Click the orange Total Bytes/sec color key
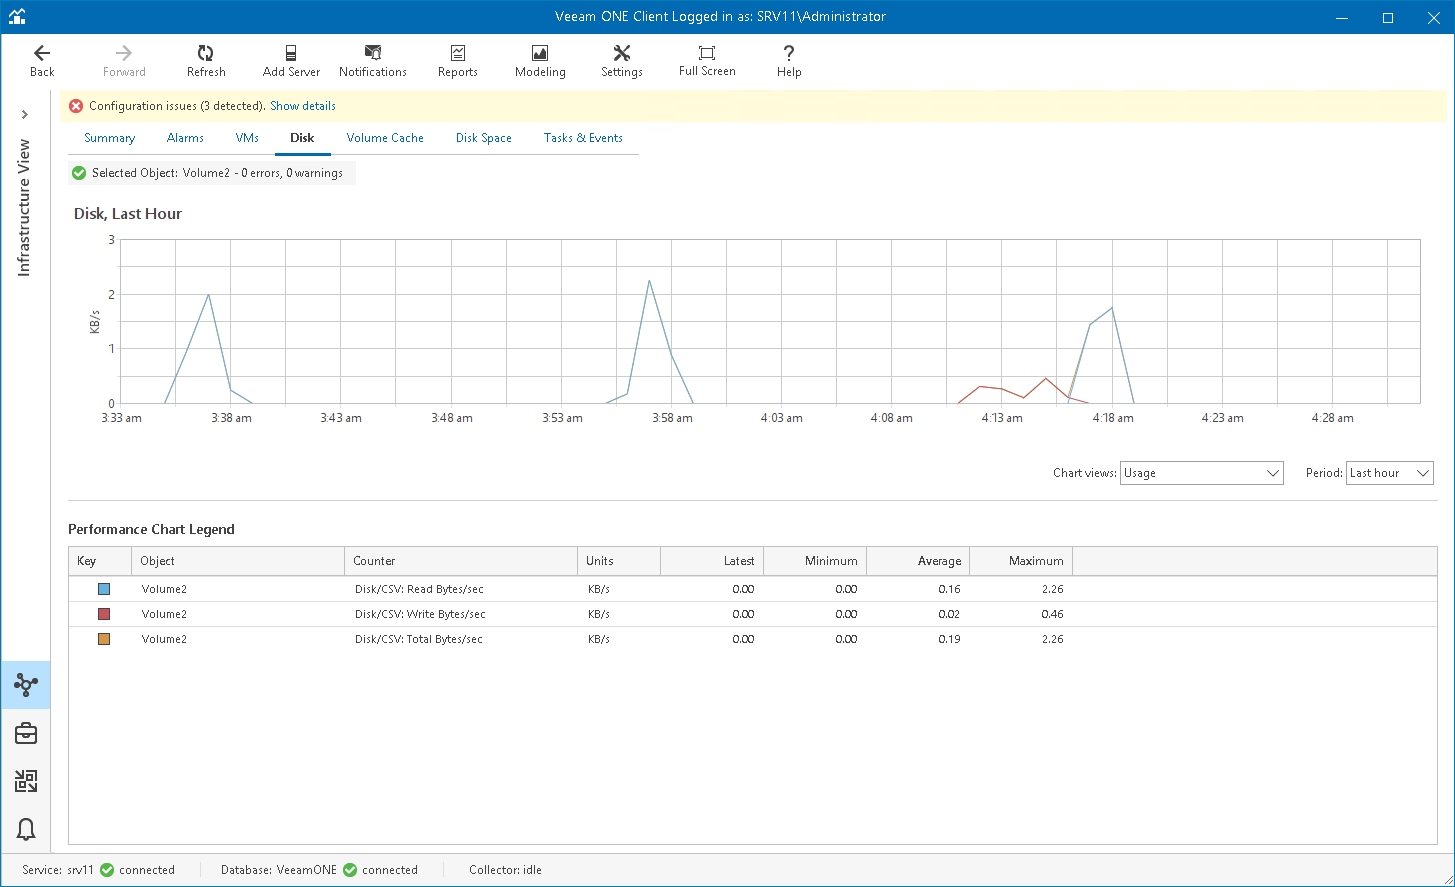Image resolution: width=1455 pixels, height=887 pixels. (104, 639)
